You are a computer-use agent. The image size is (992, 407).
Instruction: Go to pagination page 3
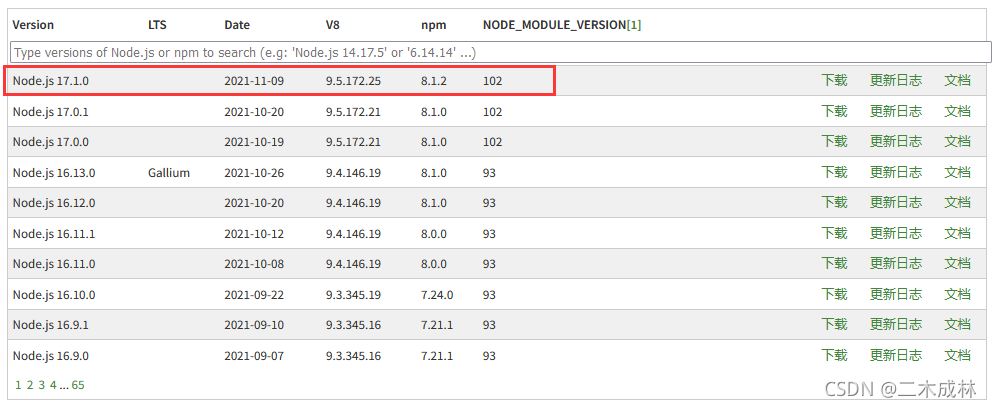(x=41, y=384)
